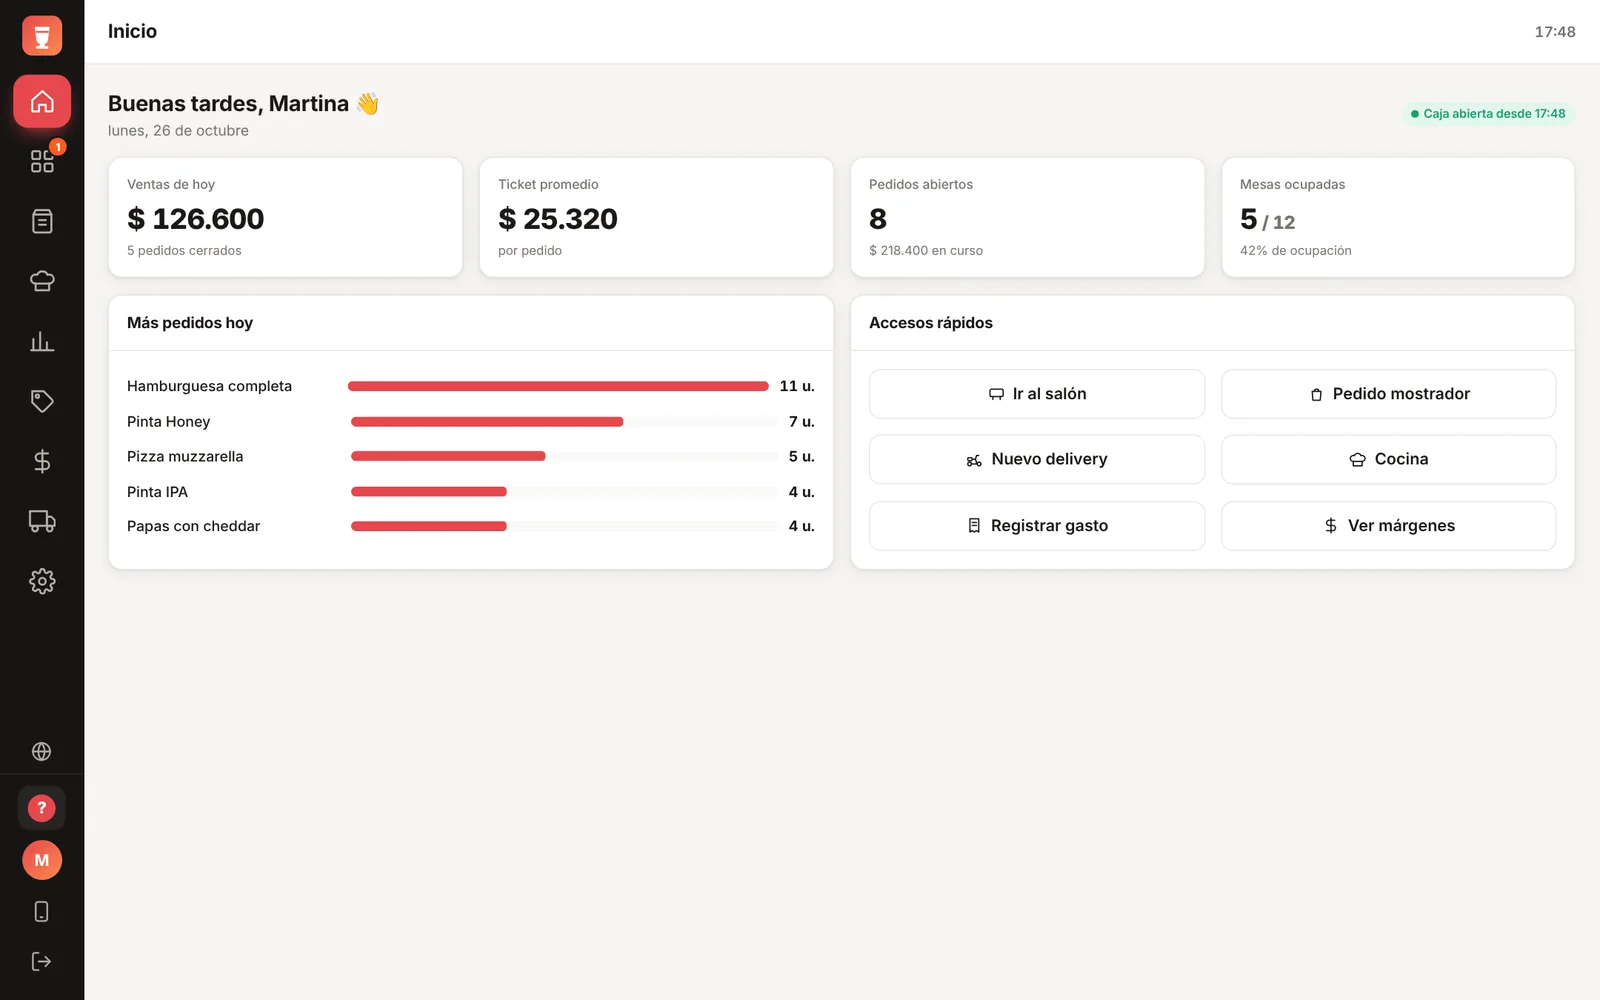Image resolution: width=1600 pixels, height=1000 pixels.
Task: Click Caja abierta desde 17:48 status badge
Action: pyautogui.click(x=1488, y=114)
